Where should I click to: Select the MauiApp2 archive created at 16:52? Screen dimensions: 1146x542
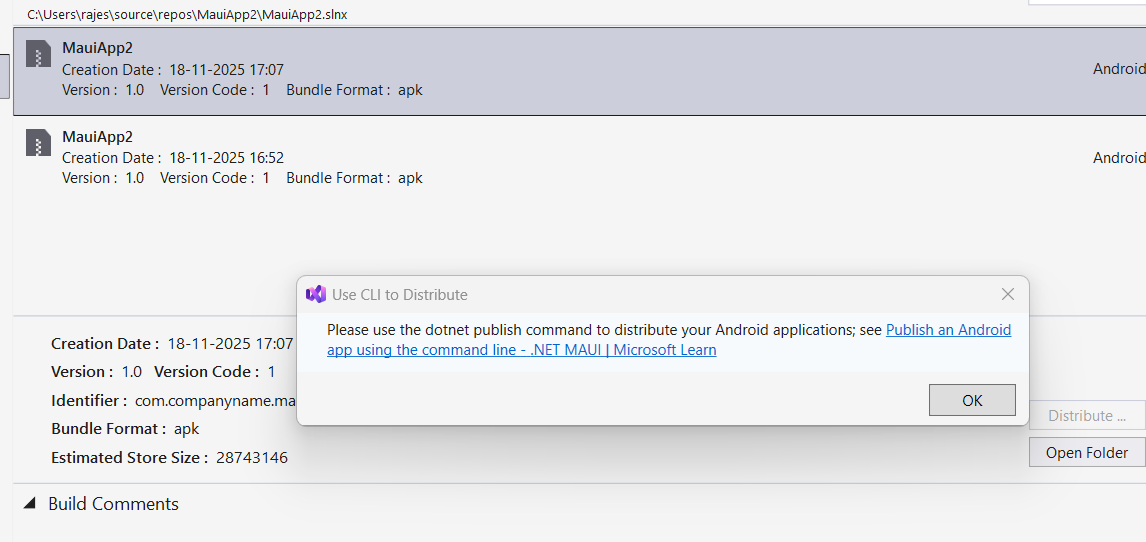pos(580,158)
